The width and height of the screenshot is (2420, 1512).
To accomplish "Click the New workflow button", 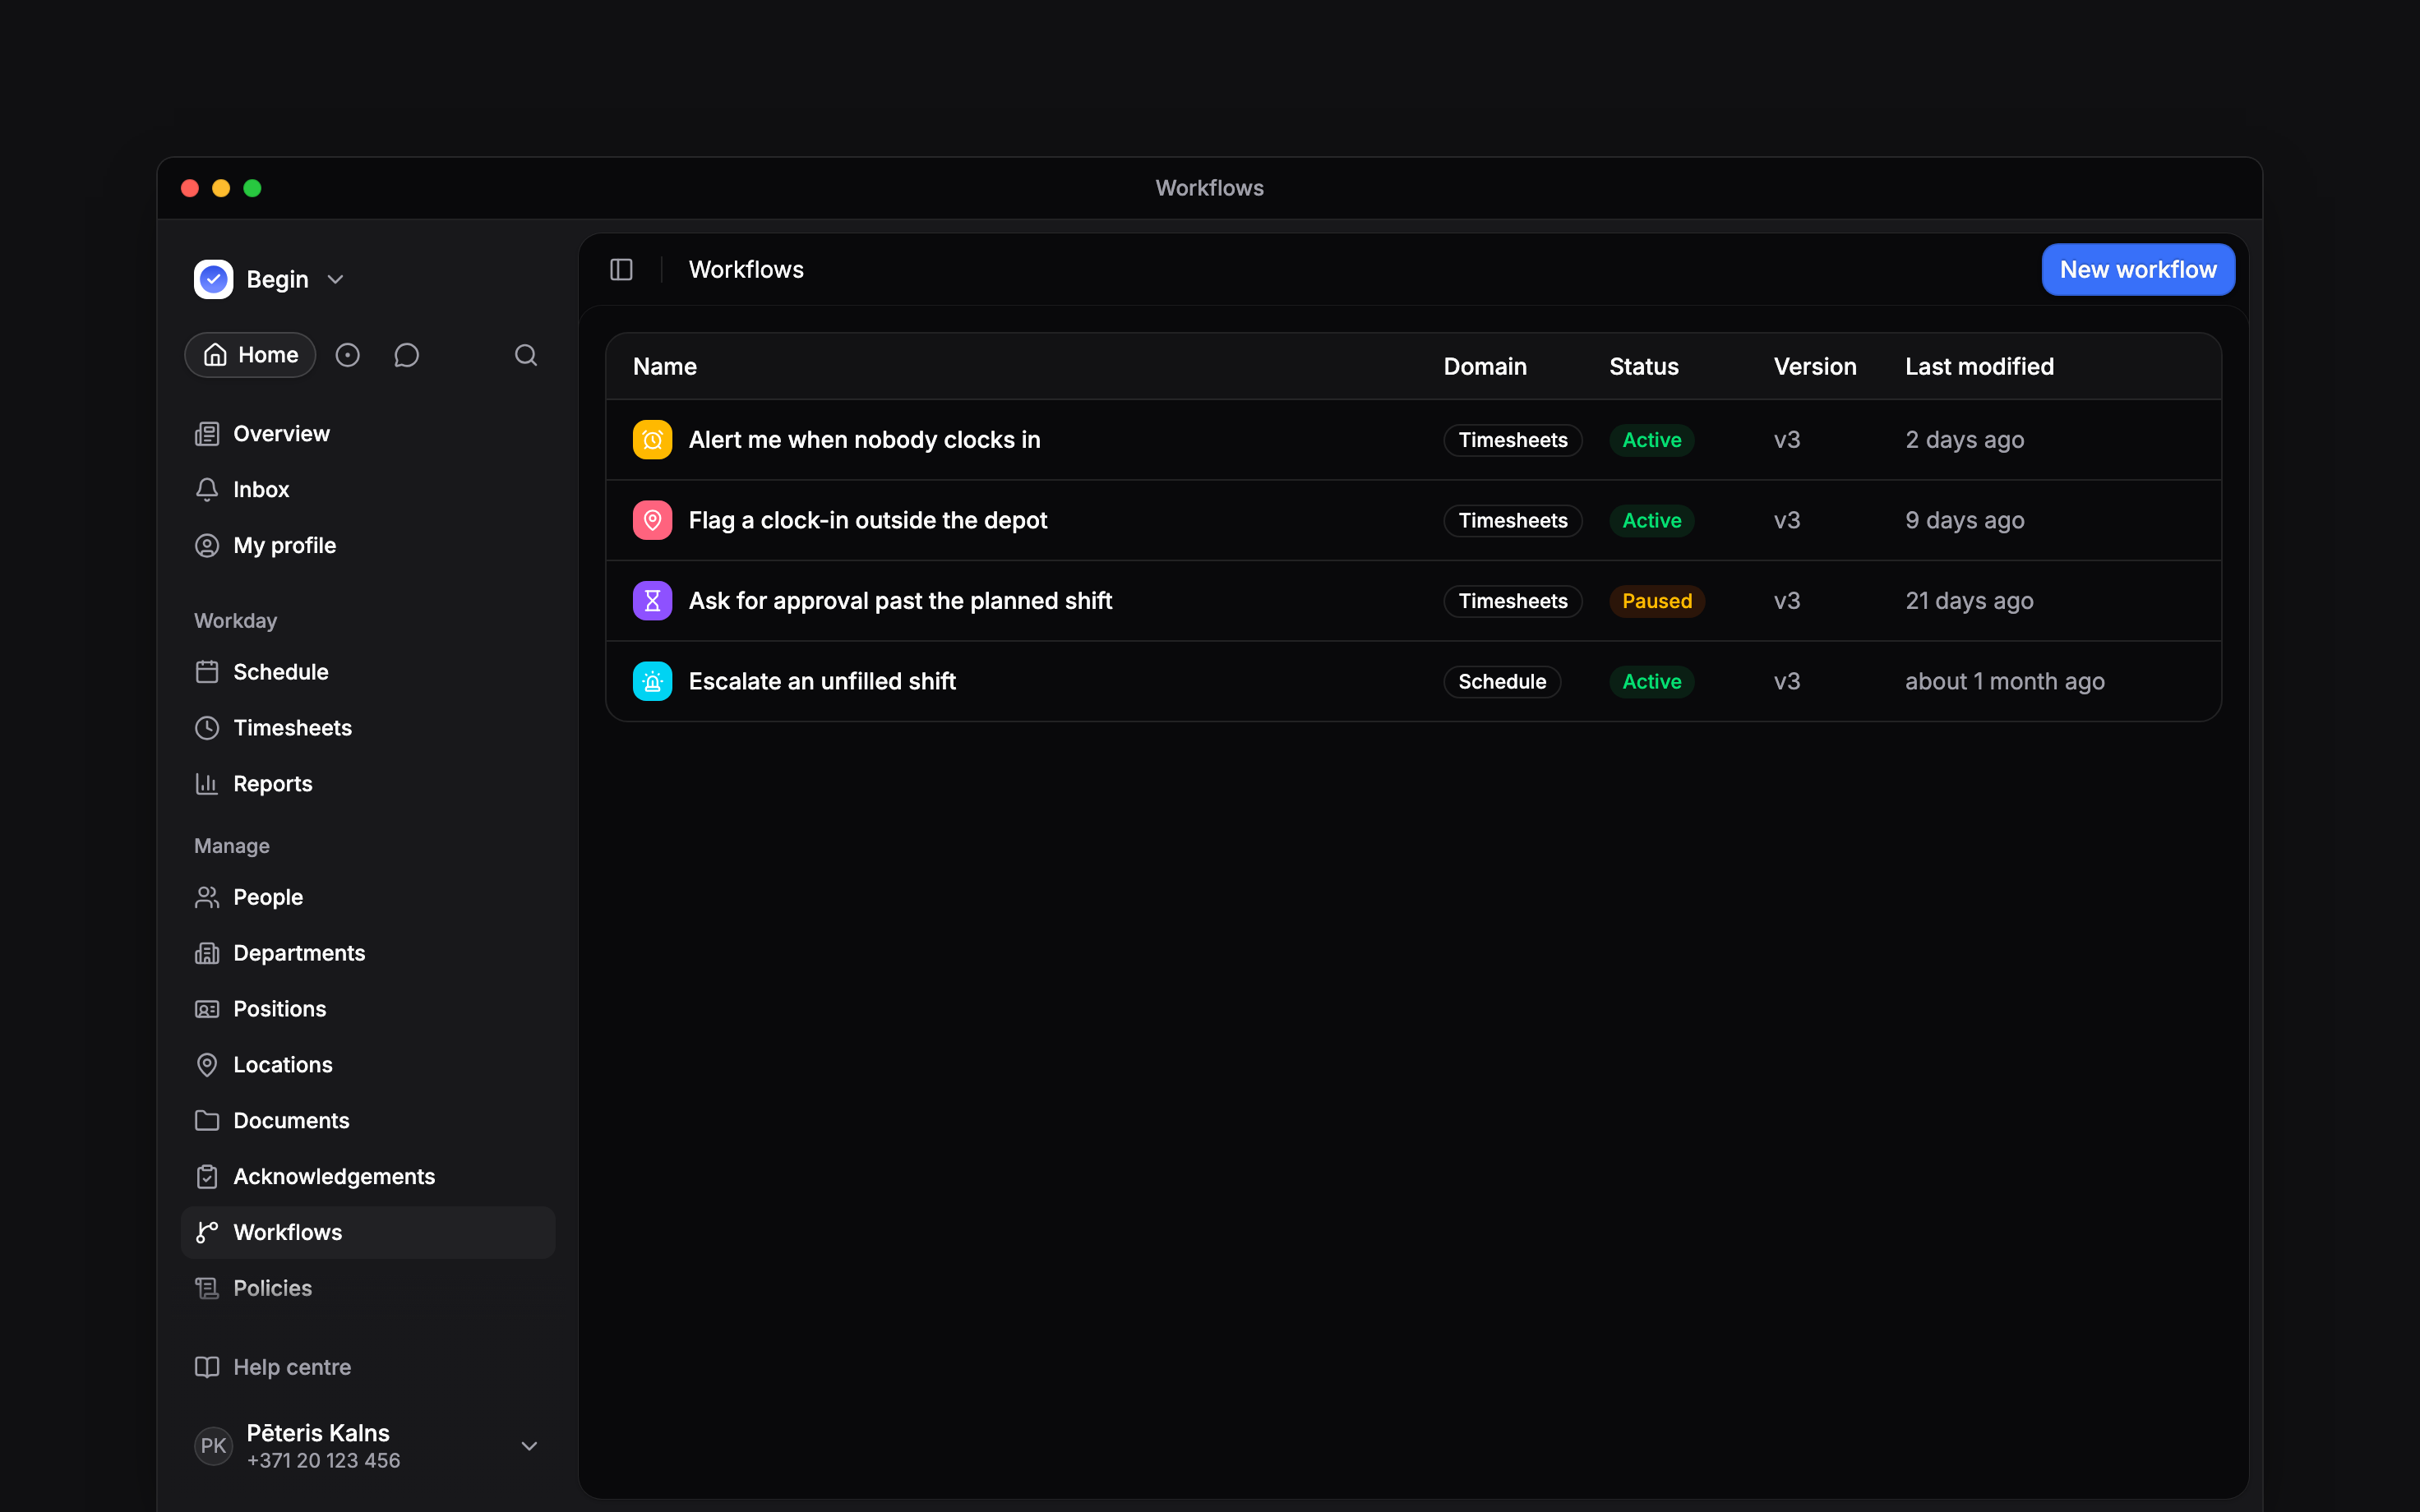I will point(2138,270).
